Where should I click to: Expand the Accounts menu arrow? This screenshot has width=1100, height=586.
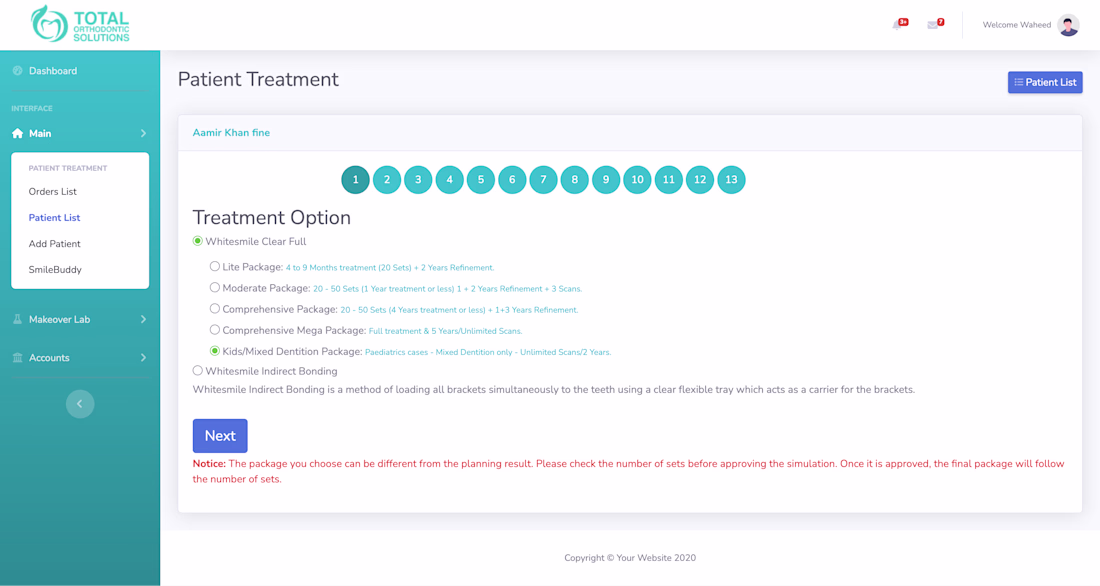(x=143, y=357)
